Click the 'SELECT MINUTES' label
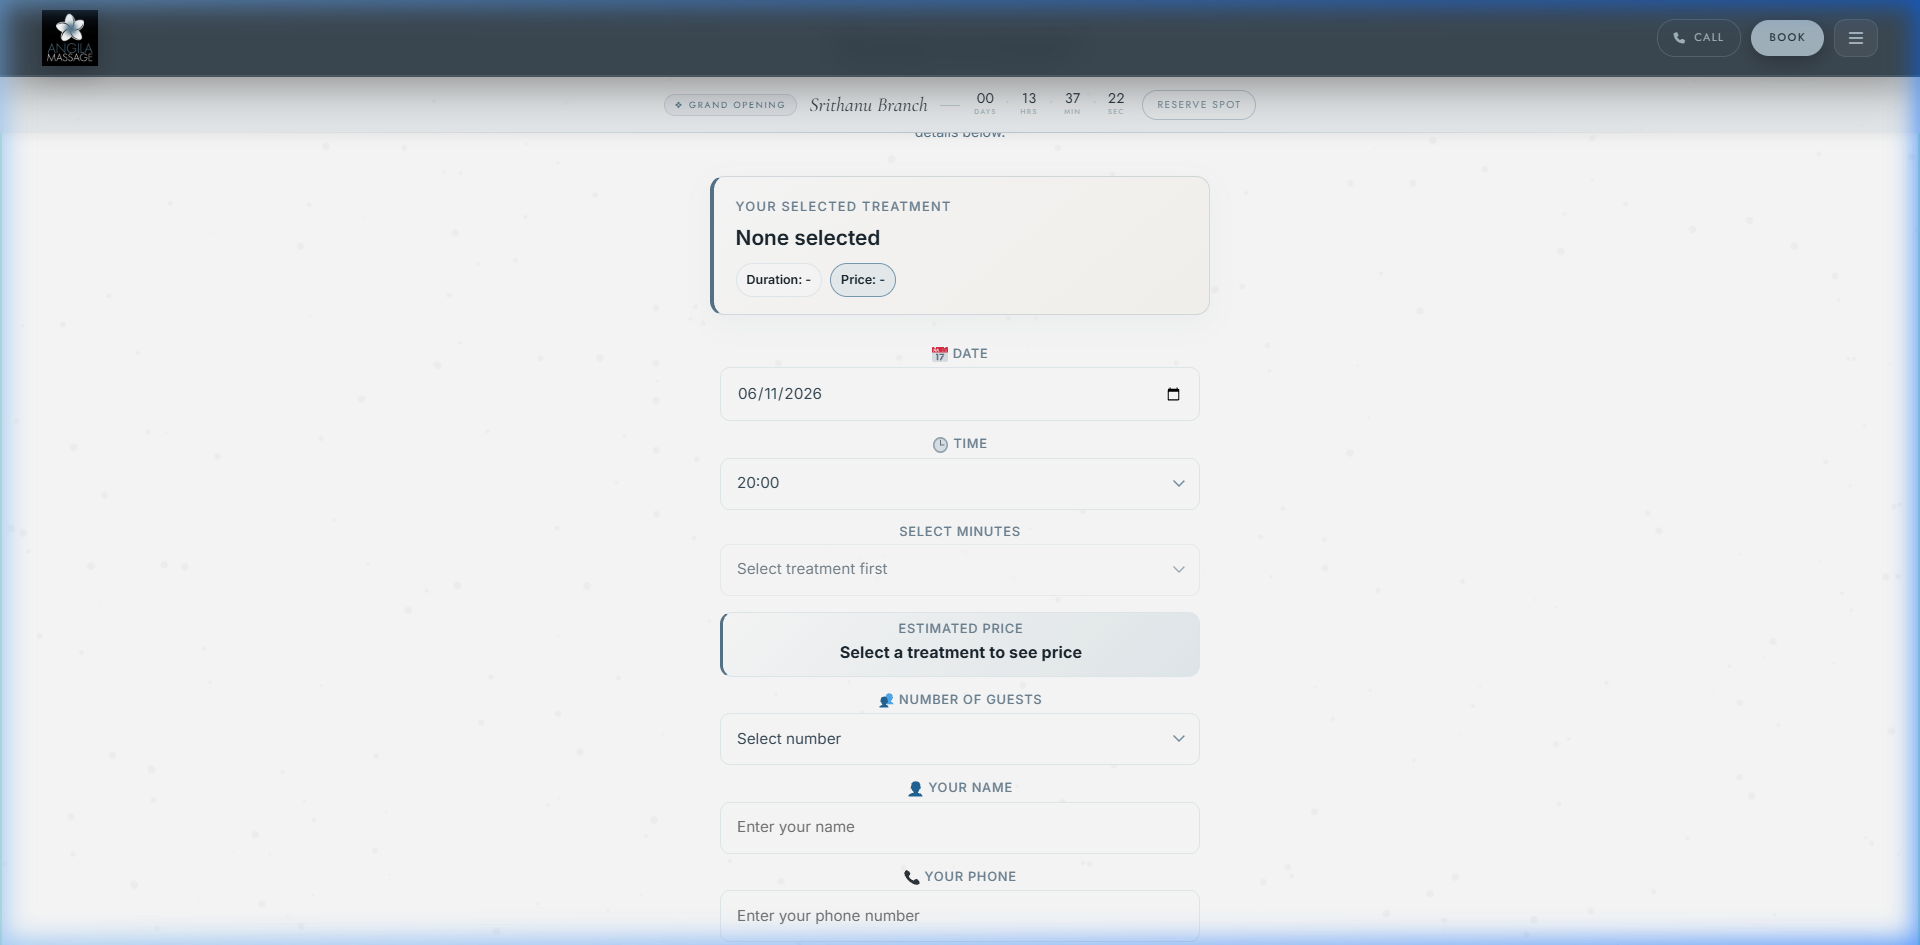 (x=959, y=532)
